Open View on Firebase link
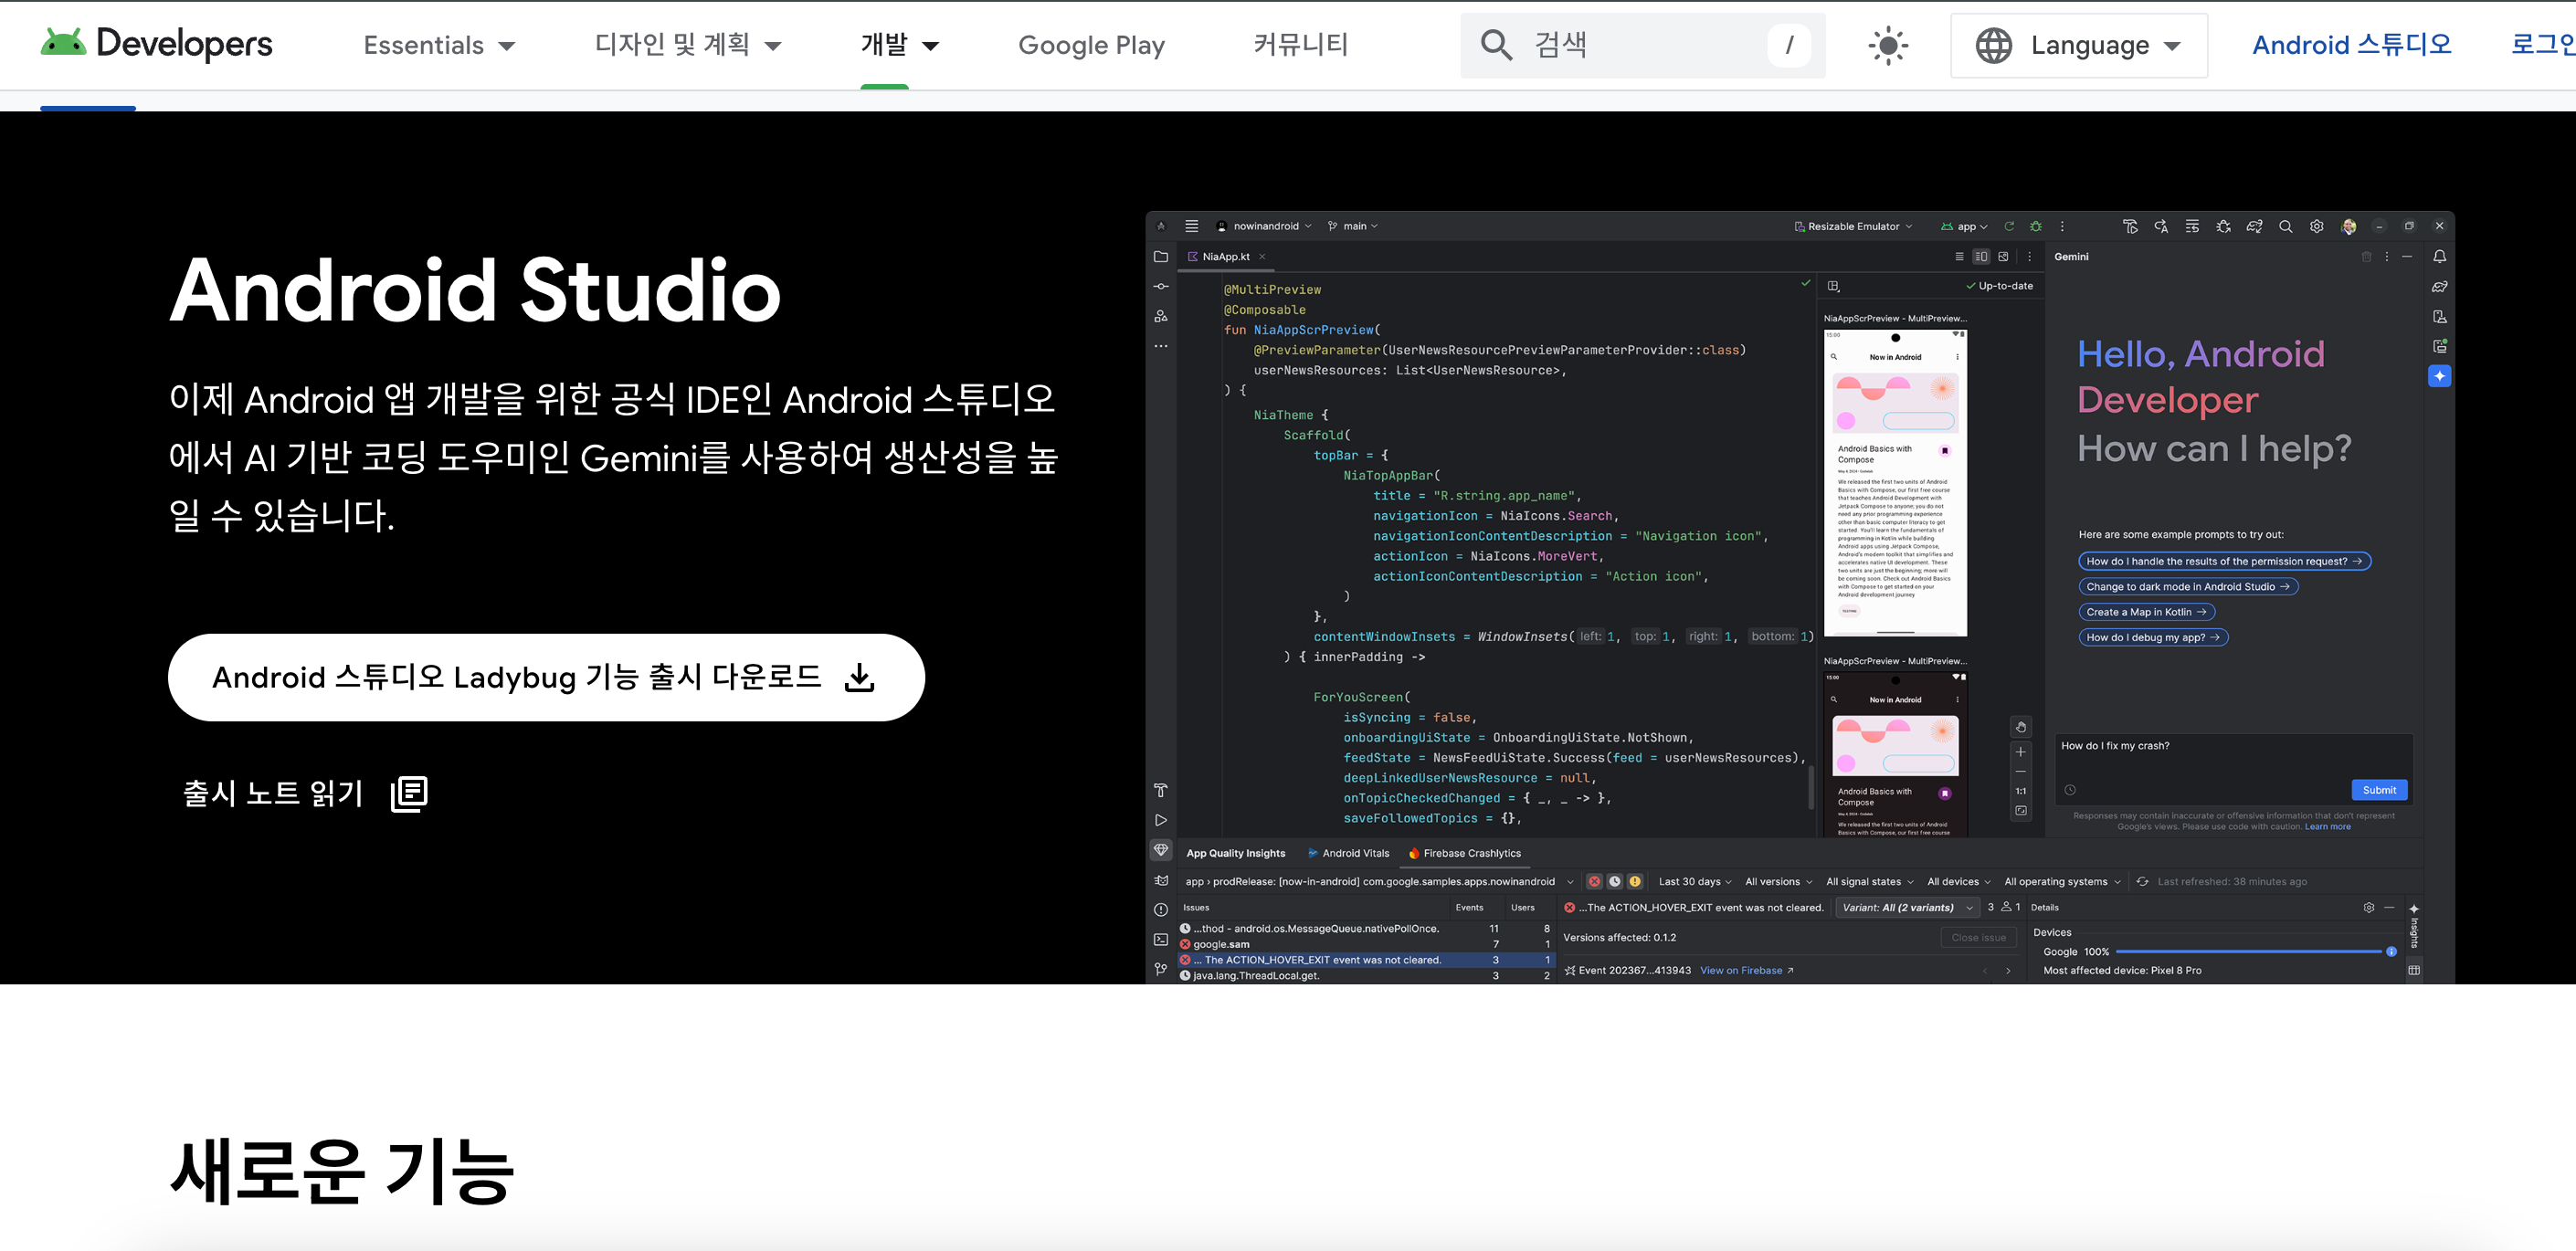This screenshot has width=2576, height=1251. [x=1746, y=970]
